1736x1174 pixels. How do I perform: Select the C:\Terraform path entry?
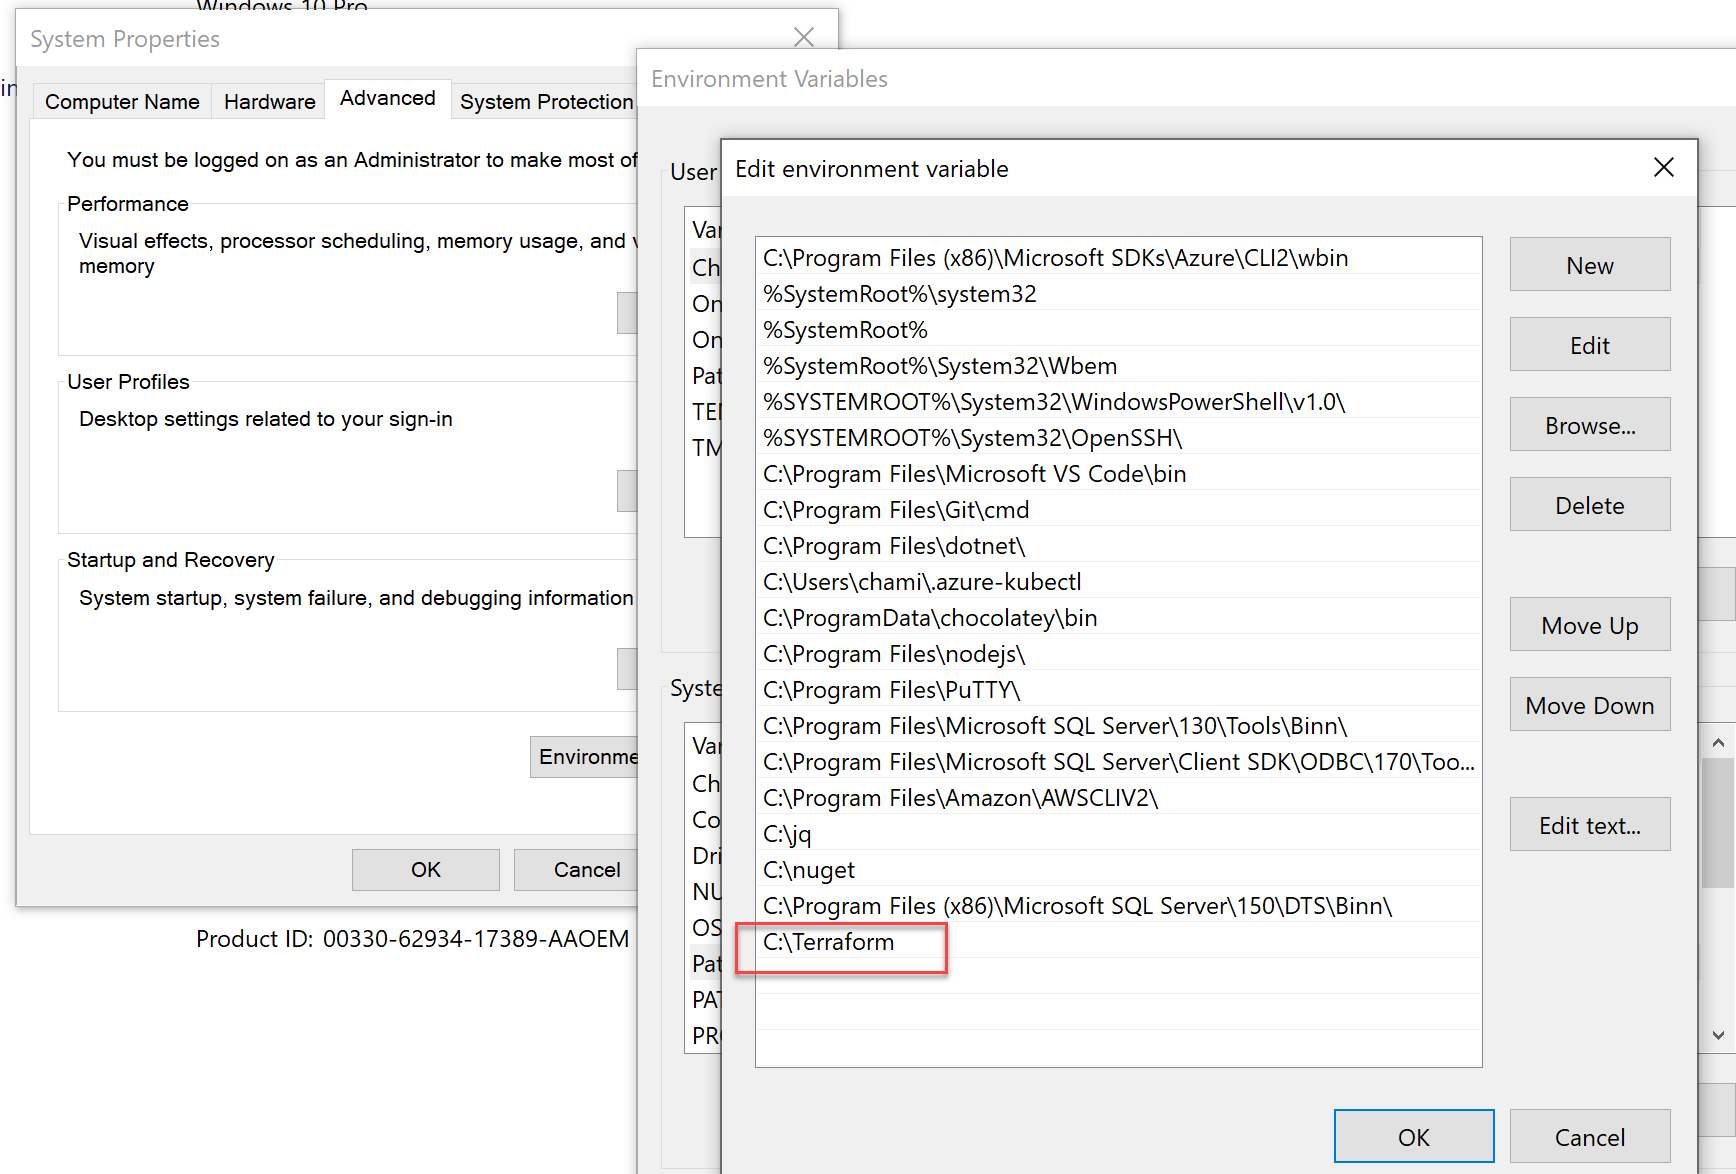tap(842, 941)
